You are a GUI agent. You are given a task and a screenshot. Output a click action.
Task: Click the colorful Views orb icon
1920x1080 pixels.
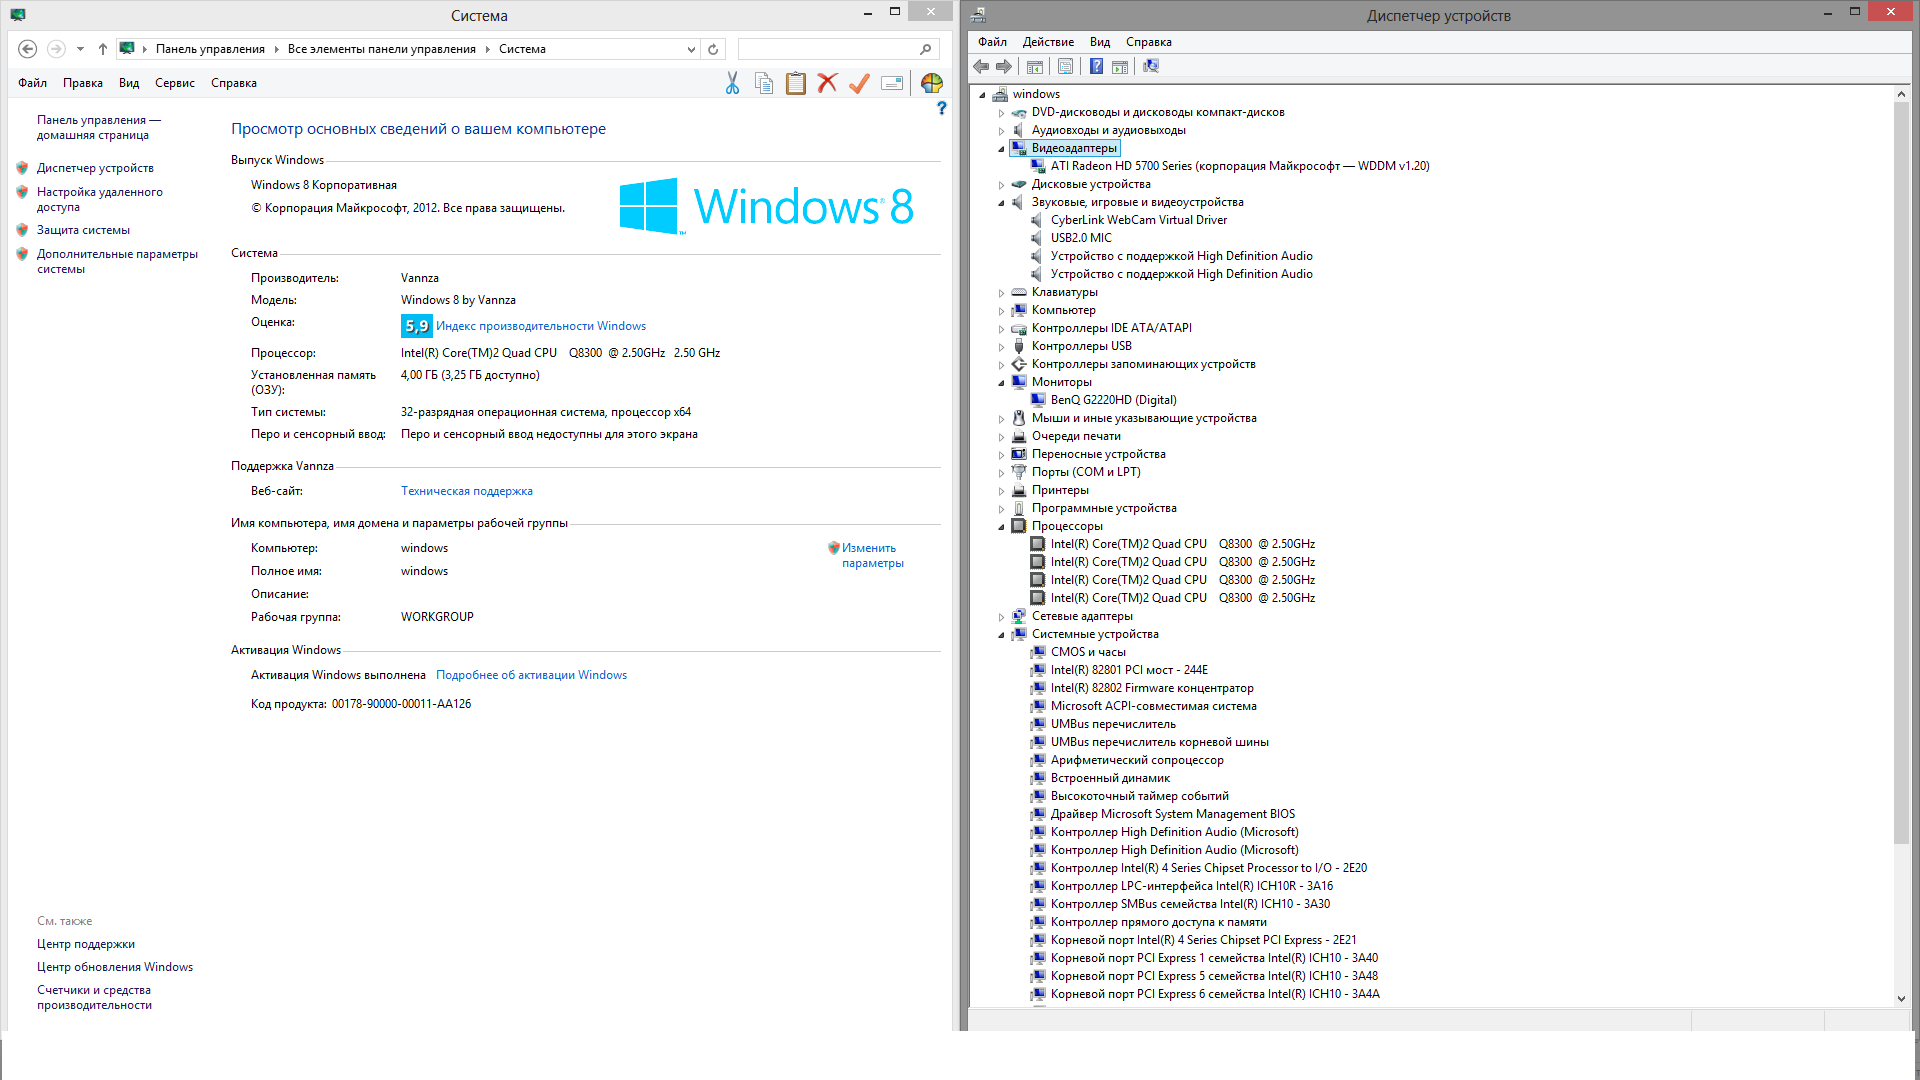(x=932, y=84)
